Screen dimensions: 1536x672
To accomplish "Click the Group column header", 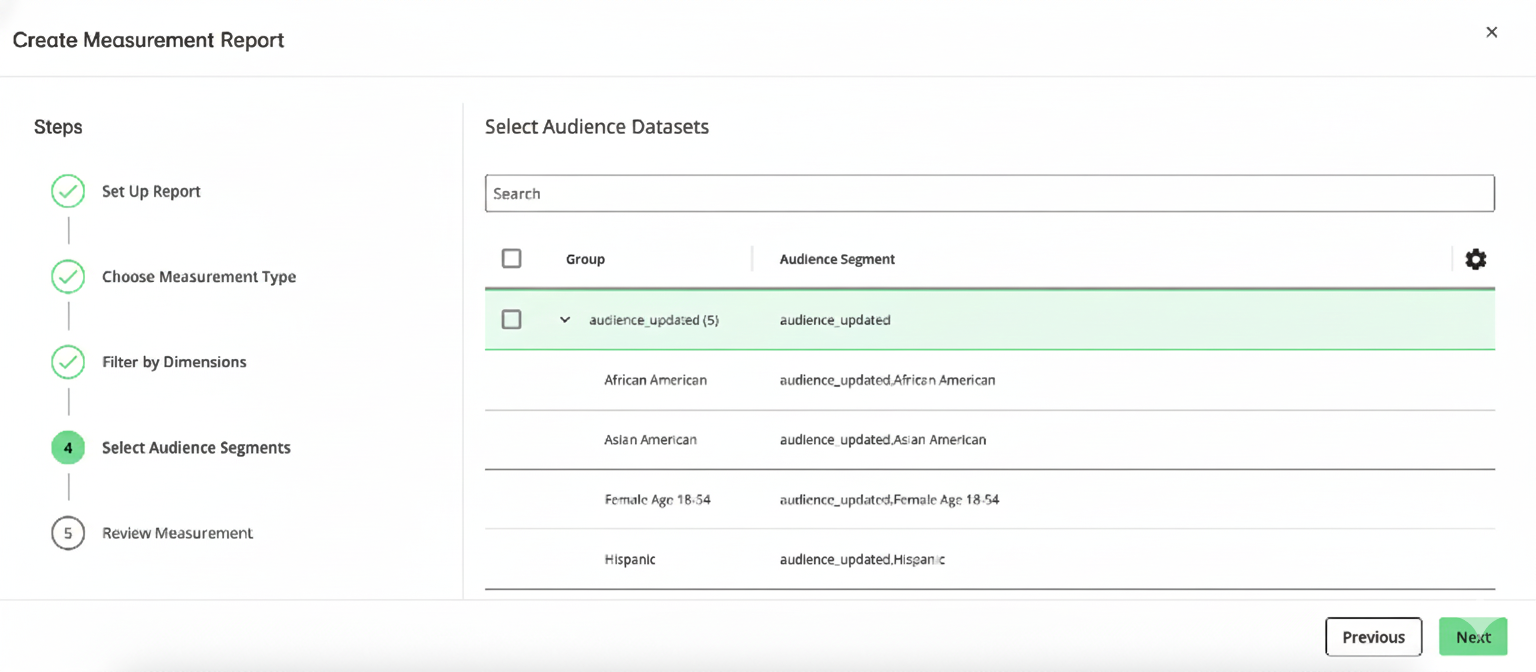I will (x=585, y=258).
